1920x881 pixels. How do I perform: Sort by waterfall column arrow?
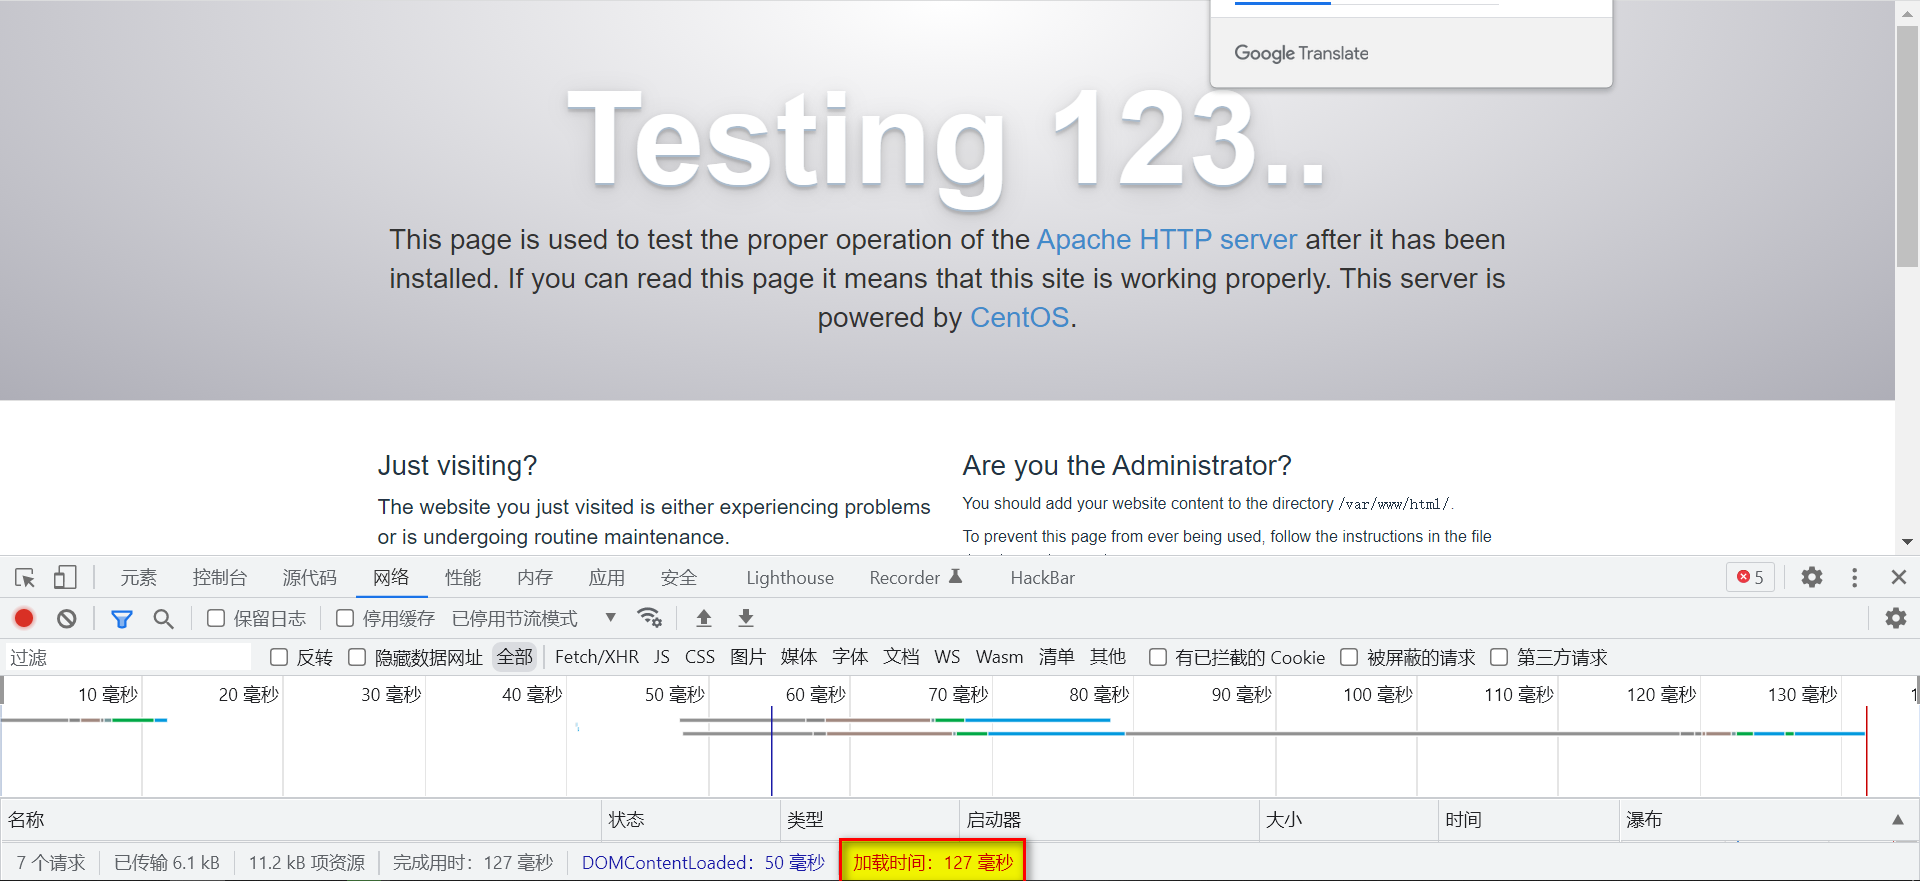point(1897,820)
